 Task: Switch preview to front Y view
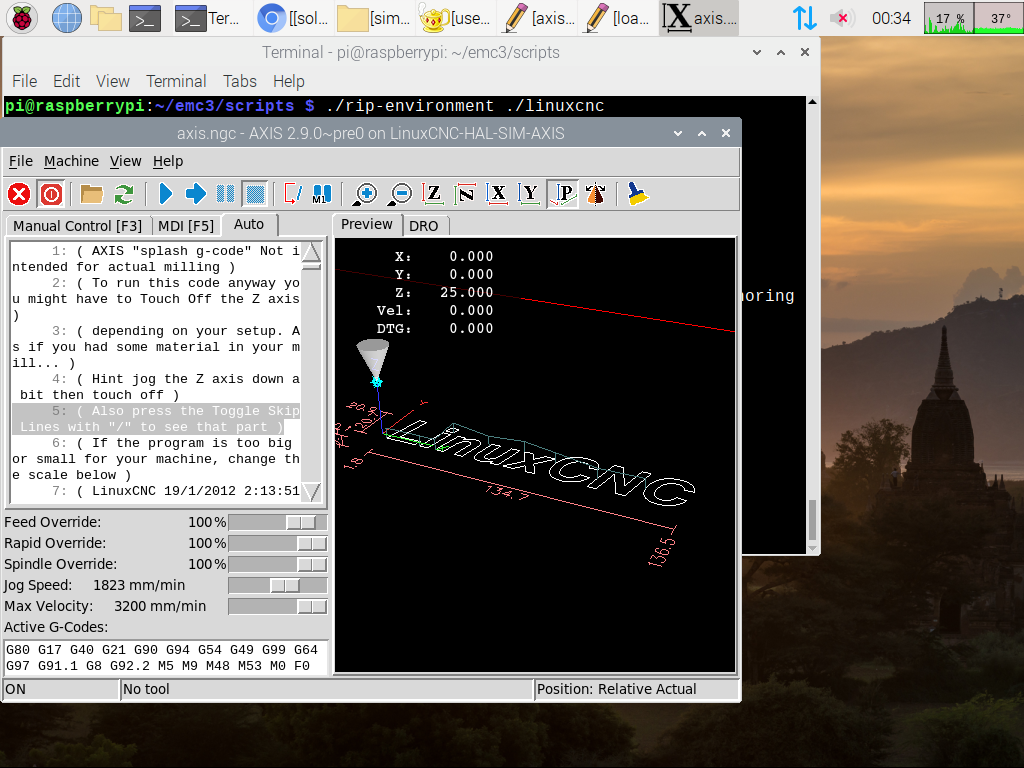tap(530, 194)
